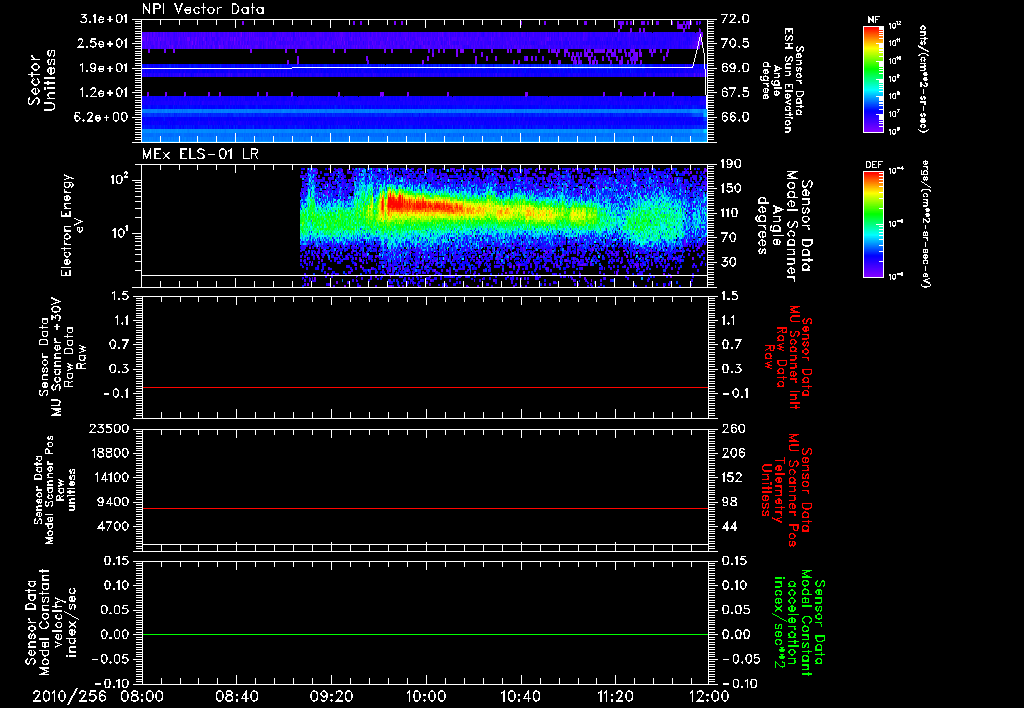Click the NF color scale bar
The height and width of the screenshot is (708, 1024).
click(874, 78)
